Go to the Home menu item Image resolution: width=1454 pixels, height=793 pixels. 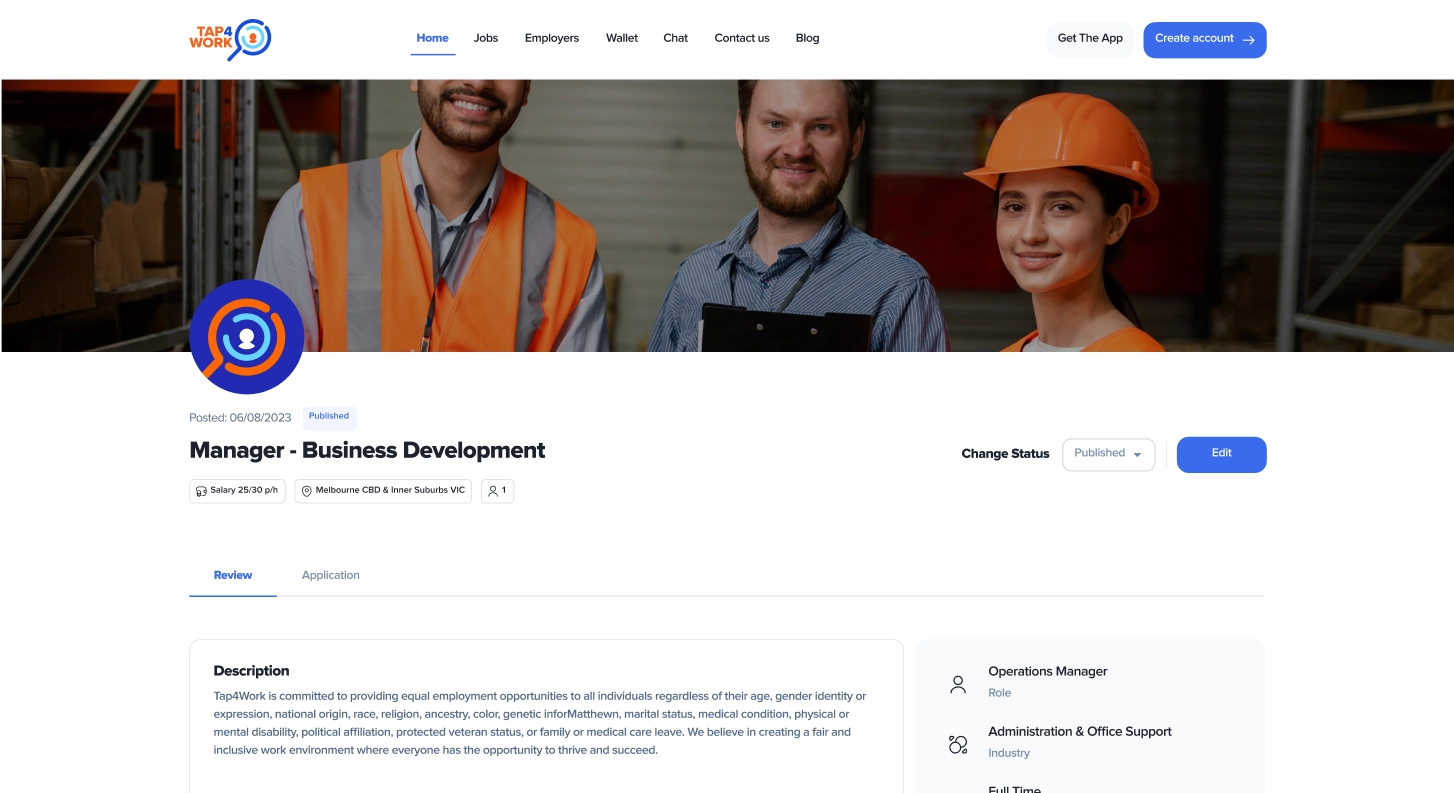(x=432, y=38)
